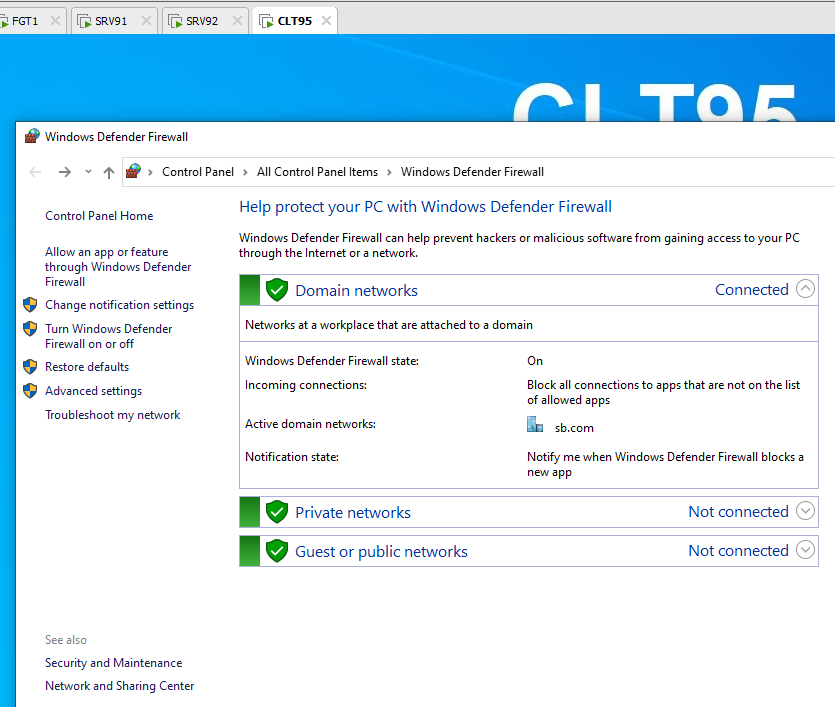Open Troubleshoot my network link
The height and width of the screenshot is (707, 835).
[112, 415]
